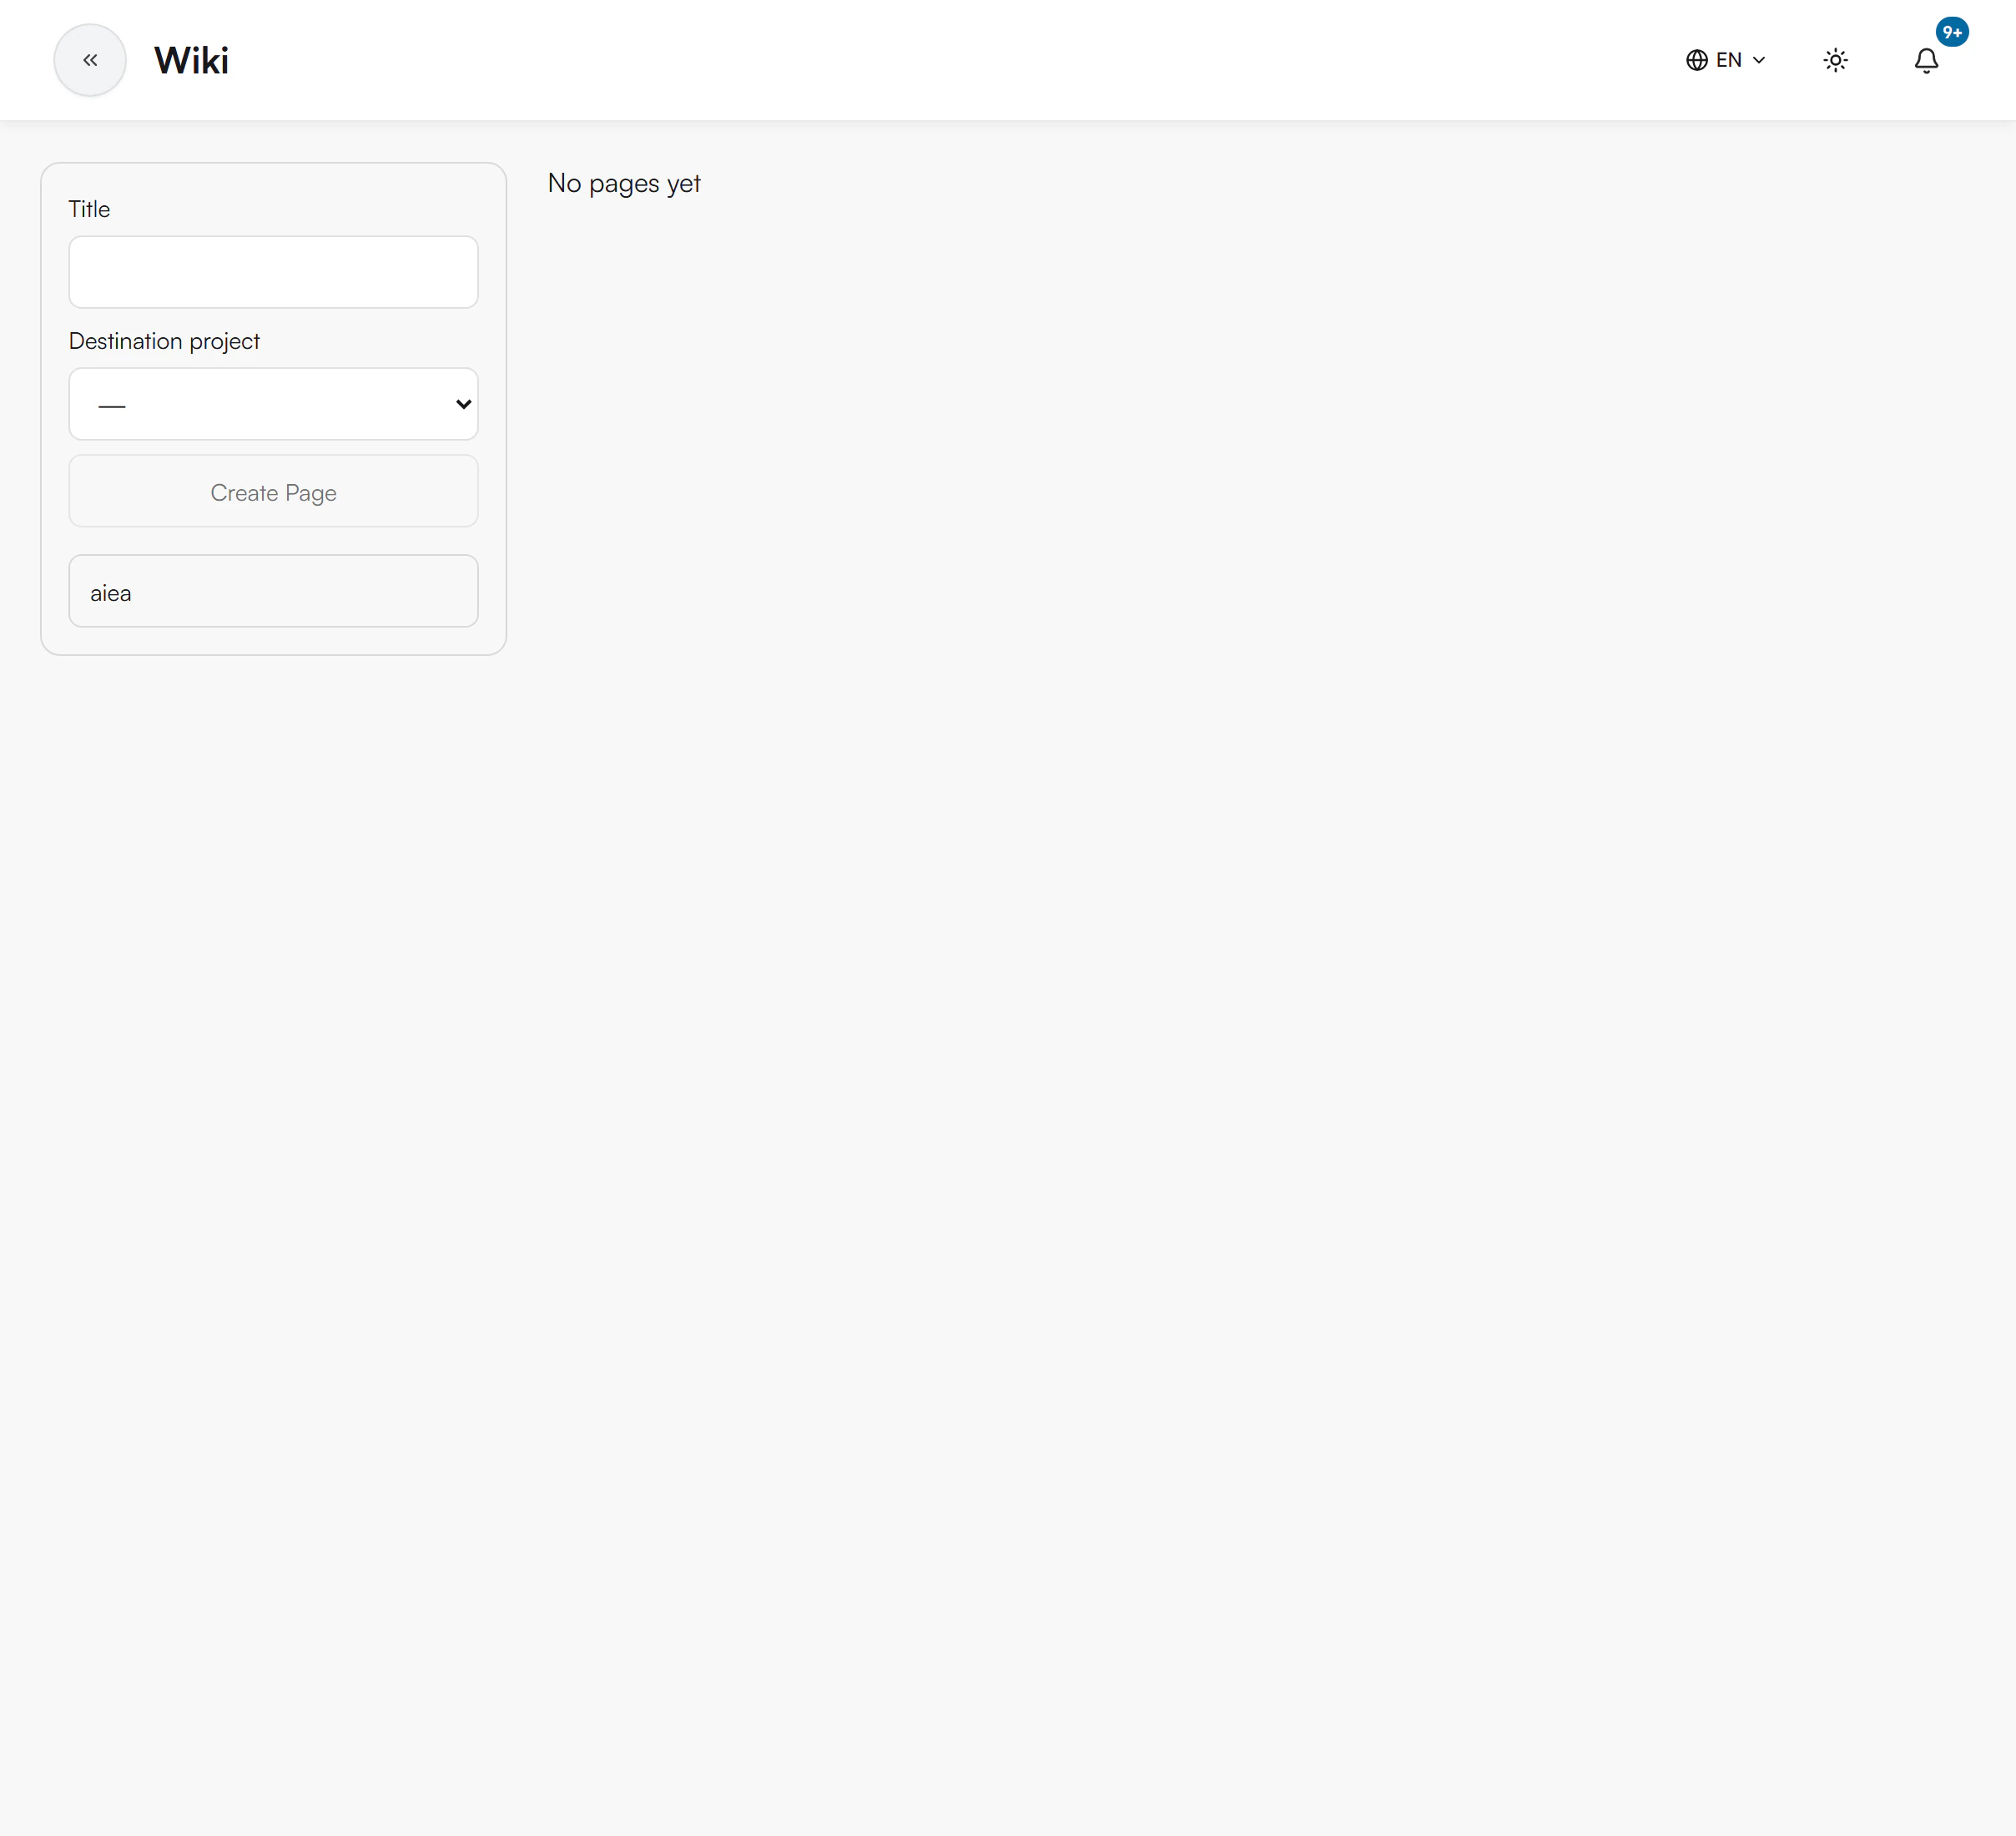Click the Destination project label

tap(164, 341)
